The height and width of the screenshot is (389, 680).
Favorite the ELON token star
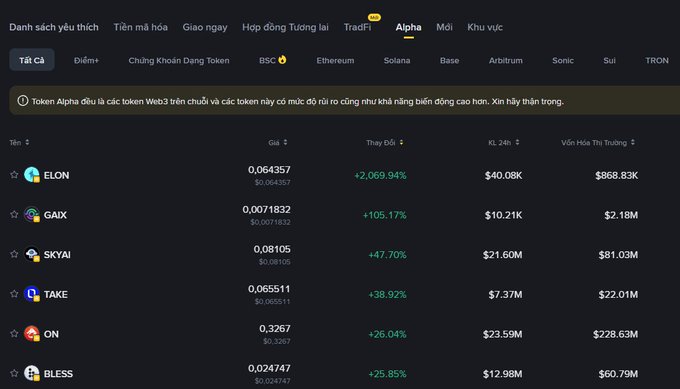click(14, 175)
